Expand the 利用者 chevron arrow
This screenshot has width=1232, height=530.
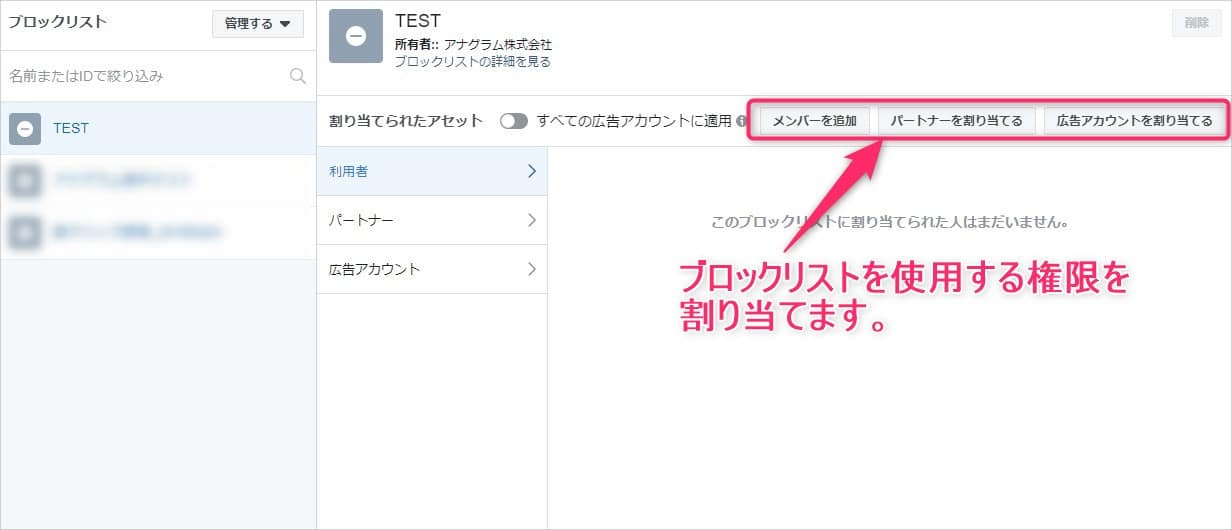531,171
